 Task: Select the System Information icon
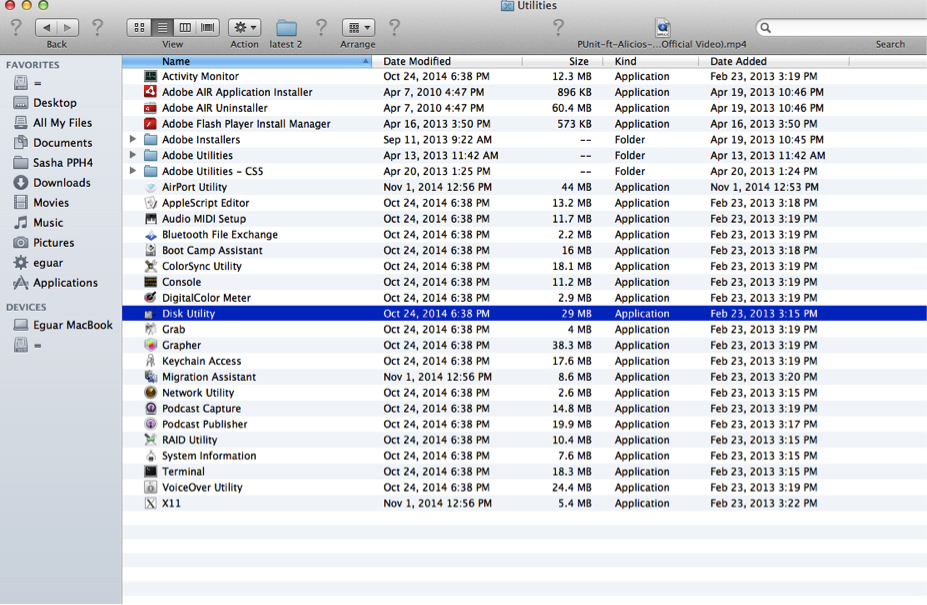(x=151, y=456)
